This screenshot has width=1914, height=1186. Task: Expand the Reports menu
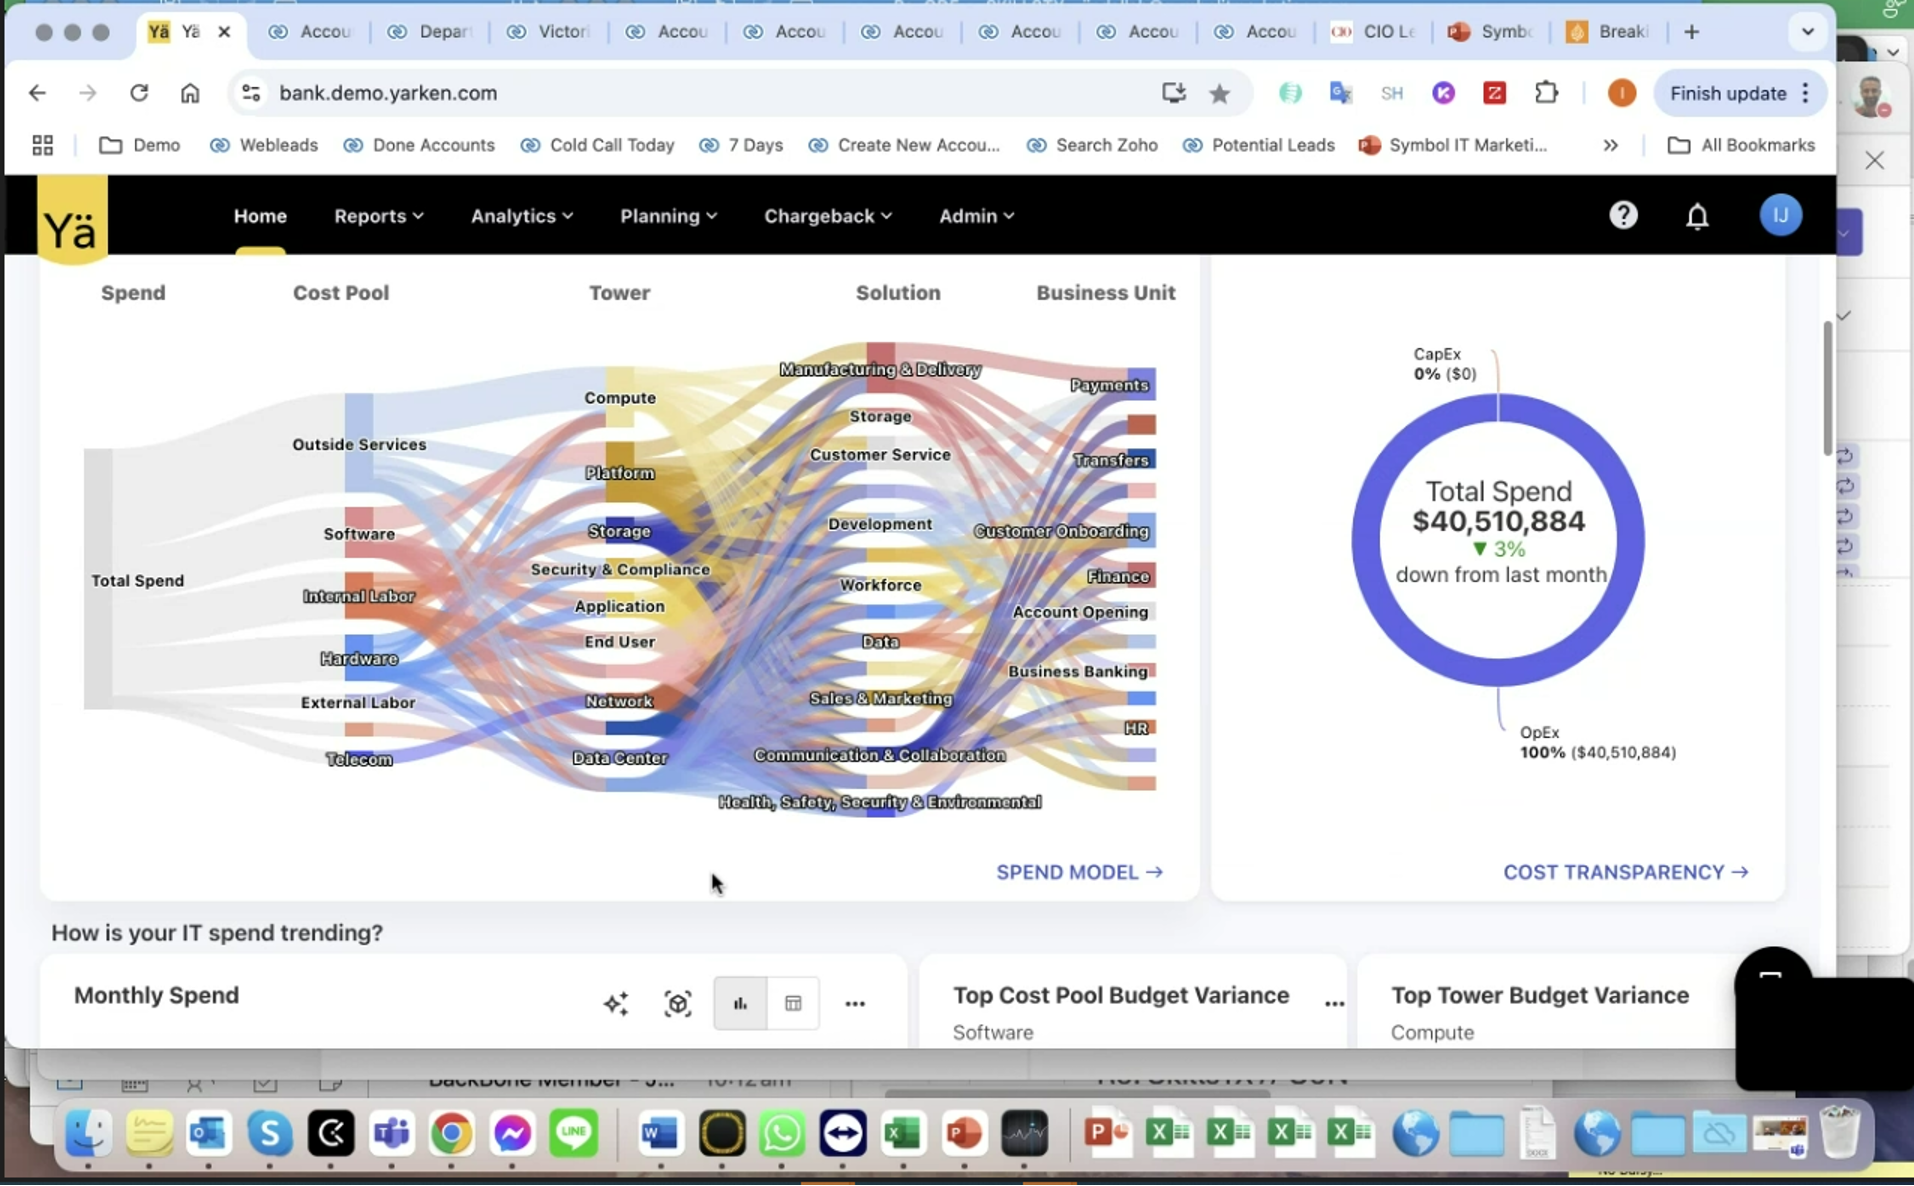coord(378,216)
